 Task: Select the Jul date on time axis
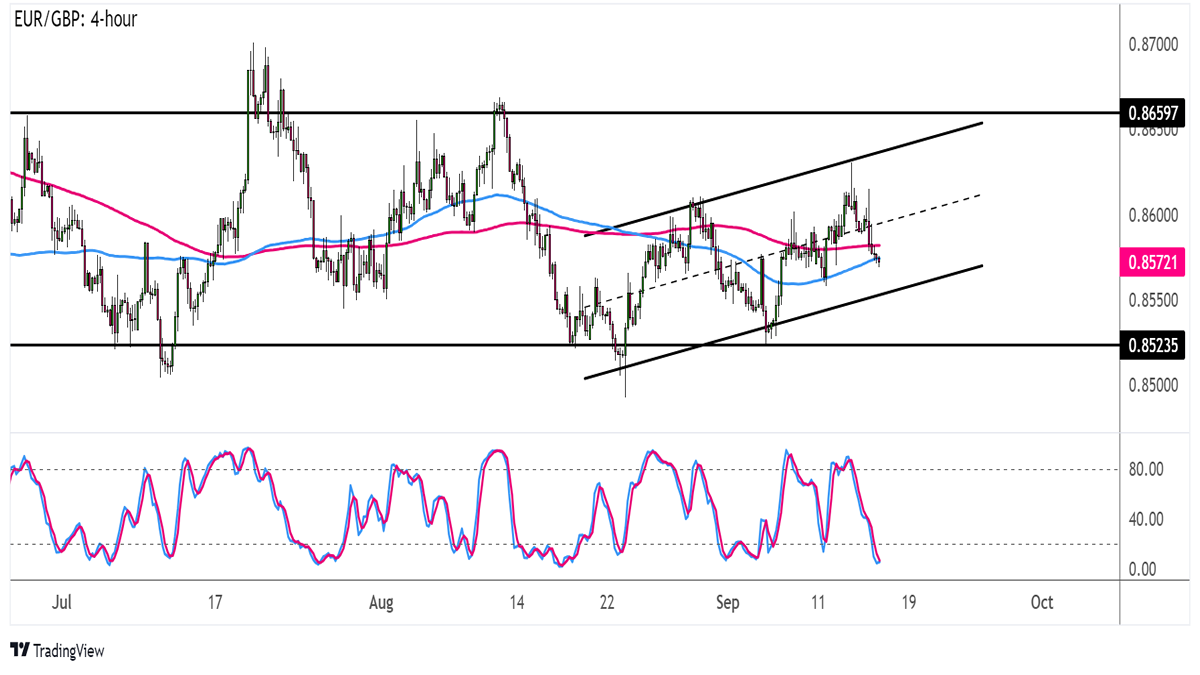point(62,603)
